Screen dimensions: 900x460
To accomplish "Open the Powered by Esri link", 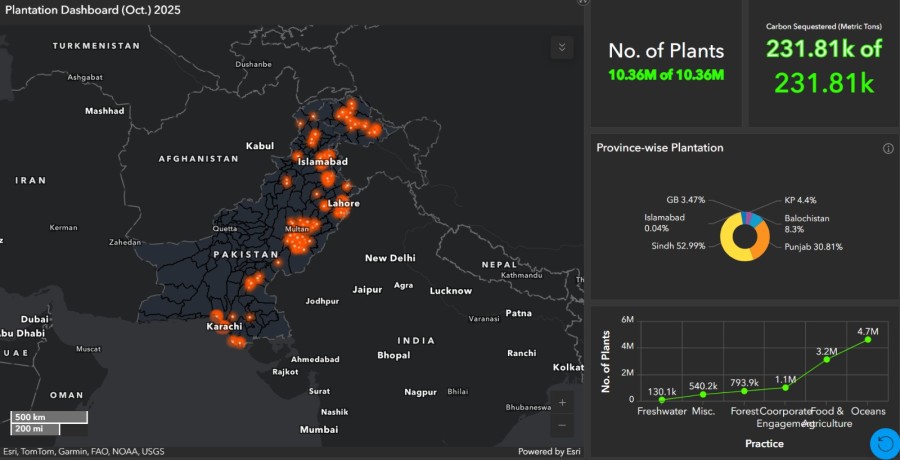I will pos(551,451).
